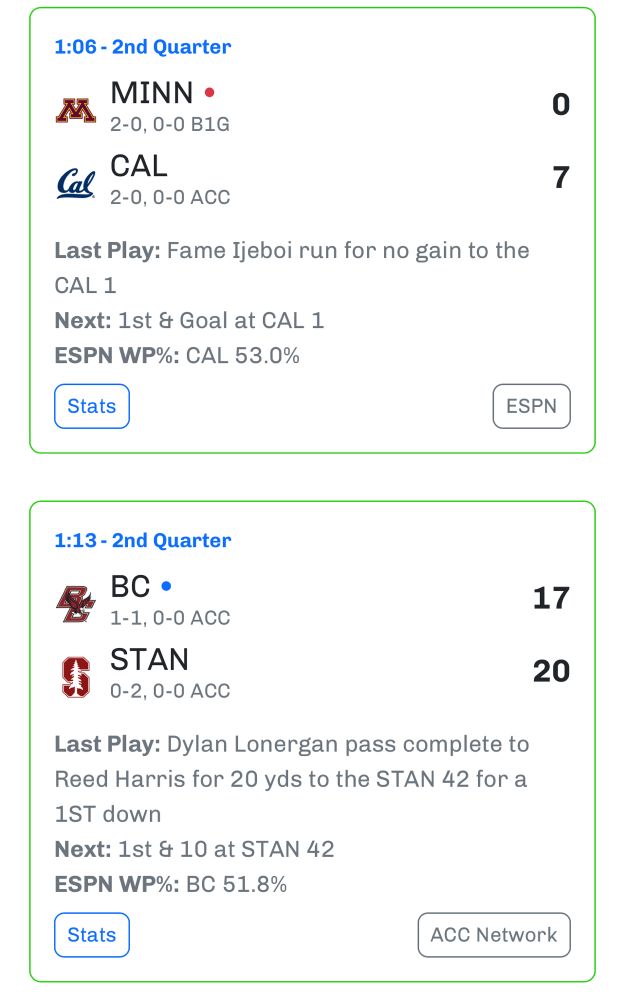Open Stats for the BC vs STAN game

coord(92,935)
